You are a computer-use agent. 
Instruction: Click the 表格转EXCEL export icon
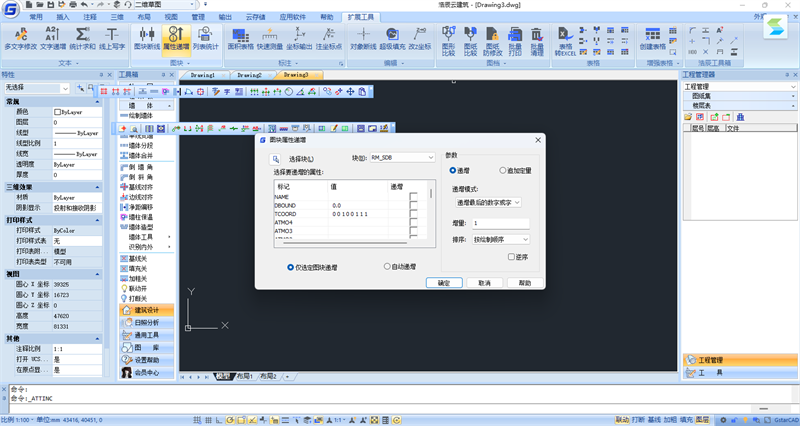pos(565,35)
